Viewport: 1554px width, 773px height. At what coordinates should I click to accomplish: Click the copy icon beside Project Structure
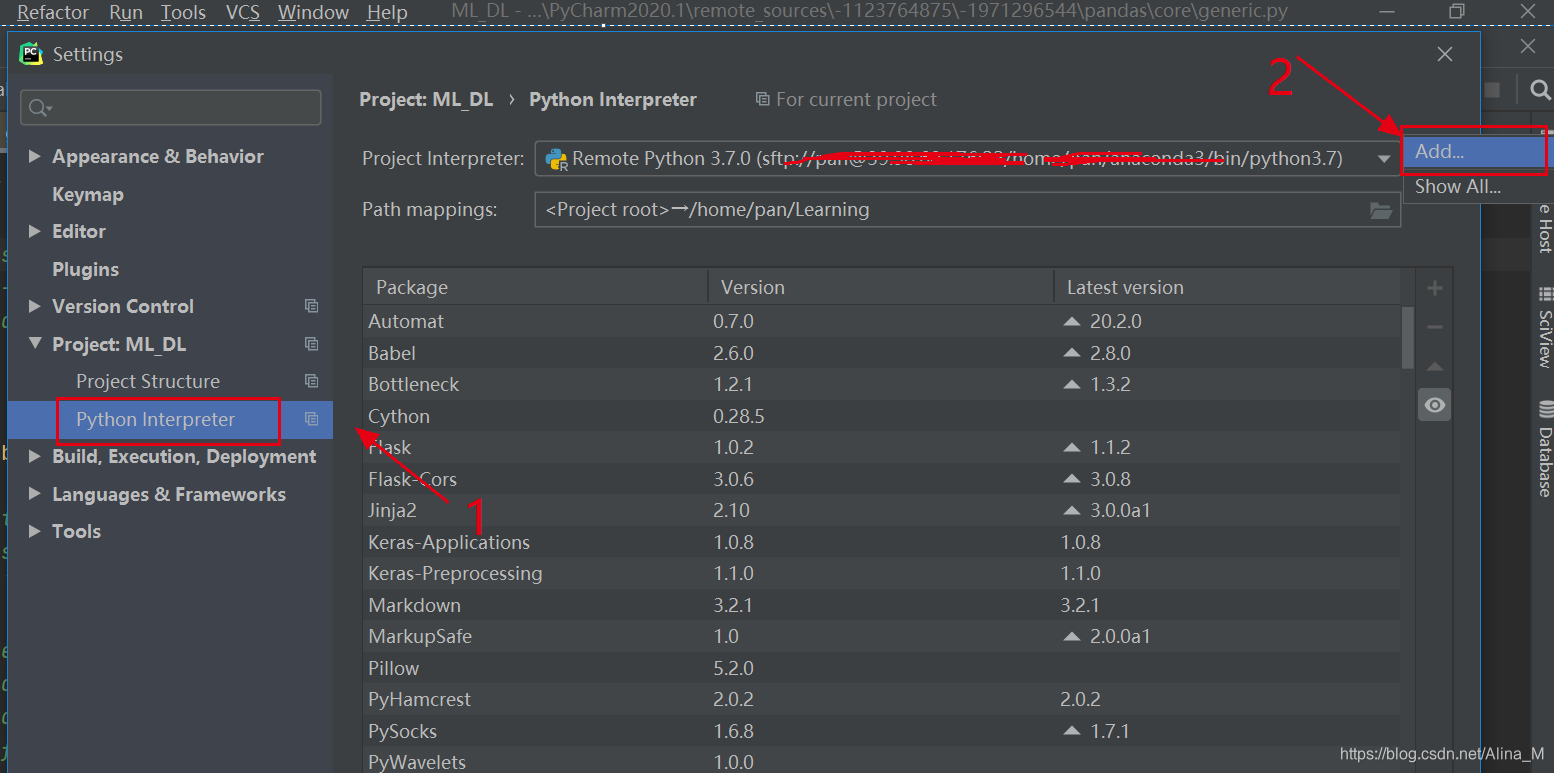[x=312, y=381]
